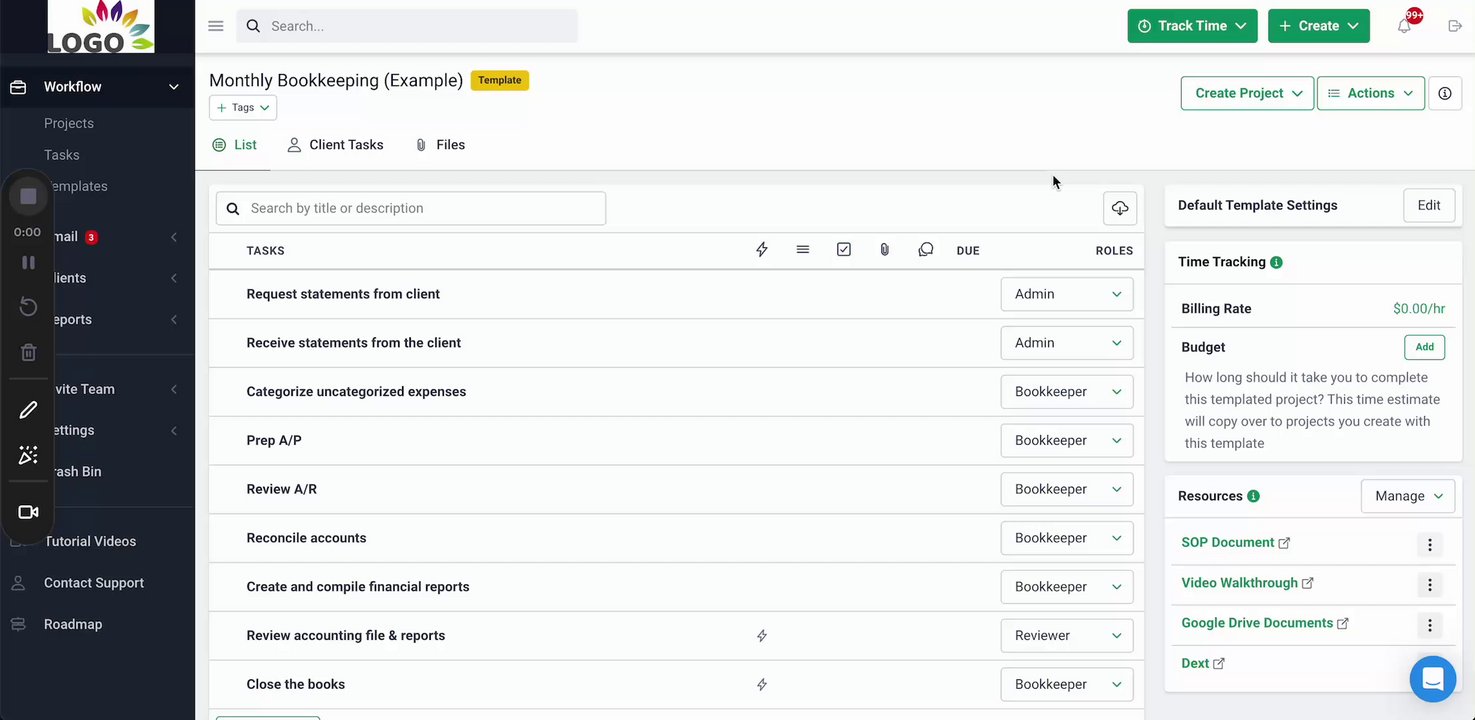The width and height of the screenshot is (1475, 720).
Task: Click the screen recorder stop button
Action: point(28,196)
